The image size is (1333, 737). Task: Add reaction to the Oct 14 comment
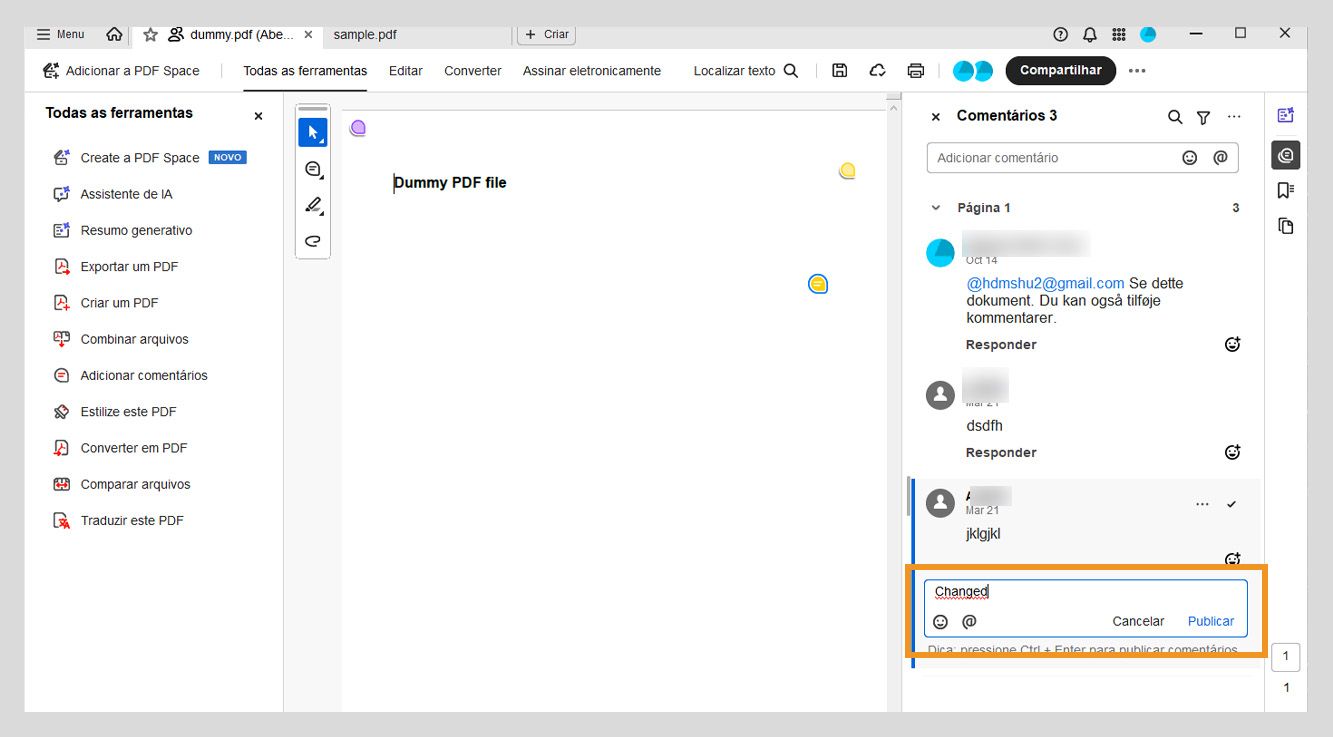1233,345
